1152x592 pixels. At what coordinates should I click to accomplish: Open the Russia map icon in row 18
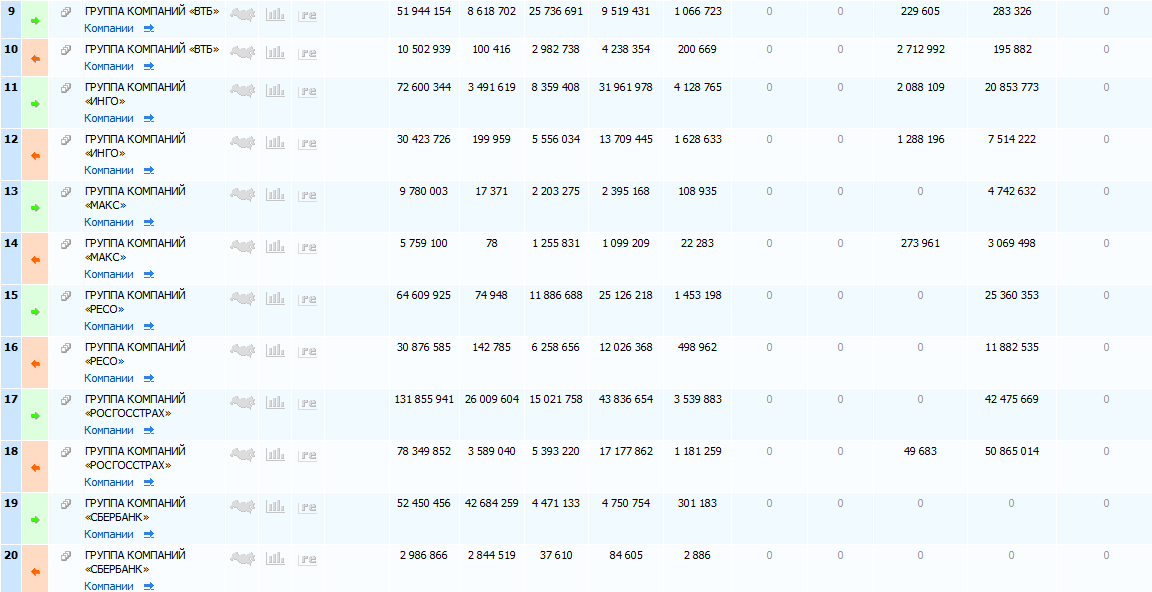[x=242, y=453]
